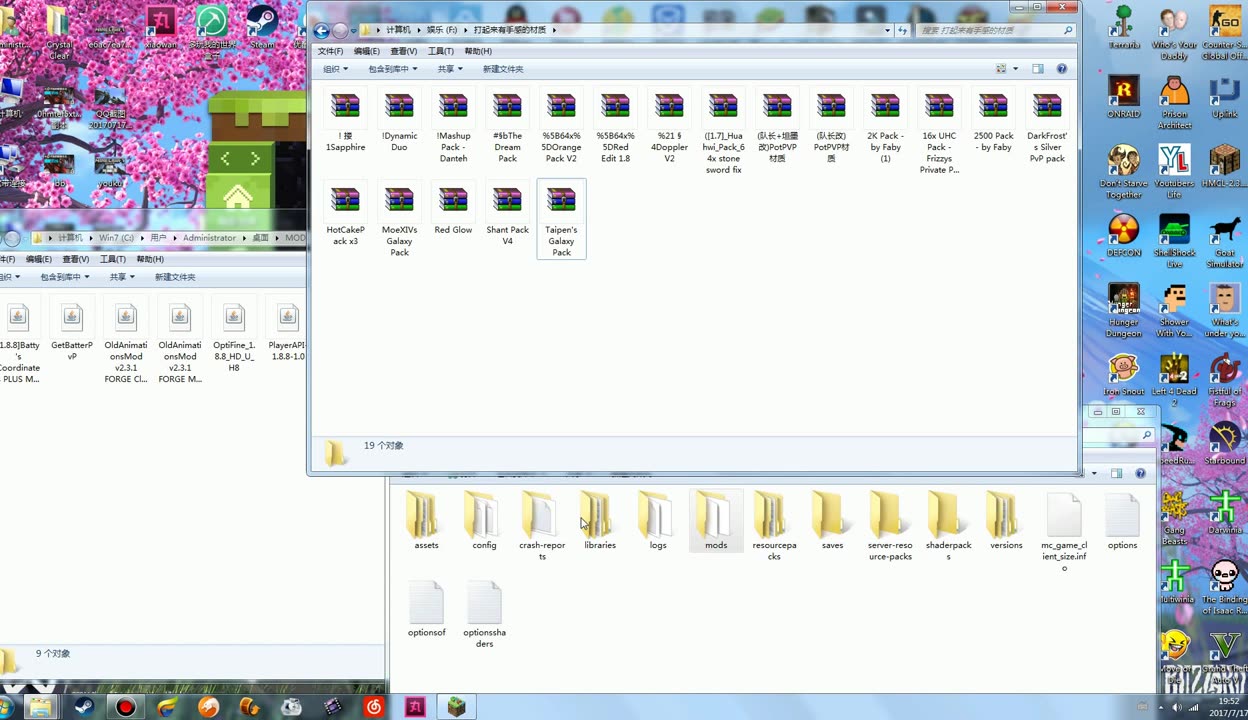This screenshot has height=720, width=1248.
Task: Expand 包含到库中 dropdown in front window
Action: [393, 69]
